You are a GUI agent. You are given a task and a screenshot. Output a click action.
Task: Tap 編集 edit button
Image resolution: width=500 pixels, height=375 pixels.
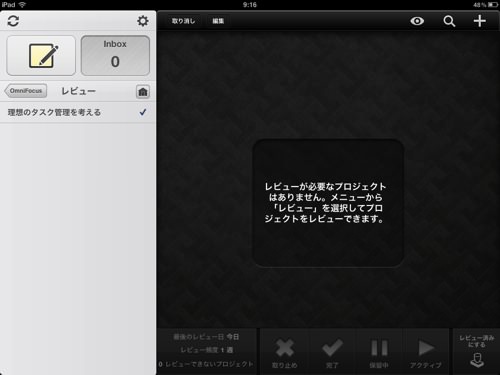[218, 21]
